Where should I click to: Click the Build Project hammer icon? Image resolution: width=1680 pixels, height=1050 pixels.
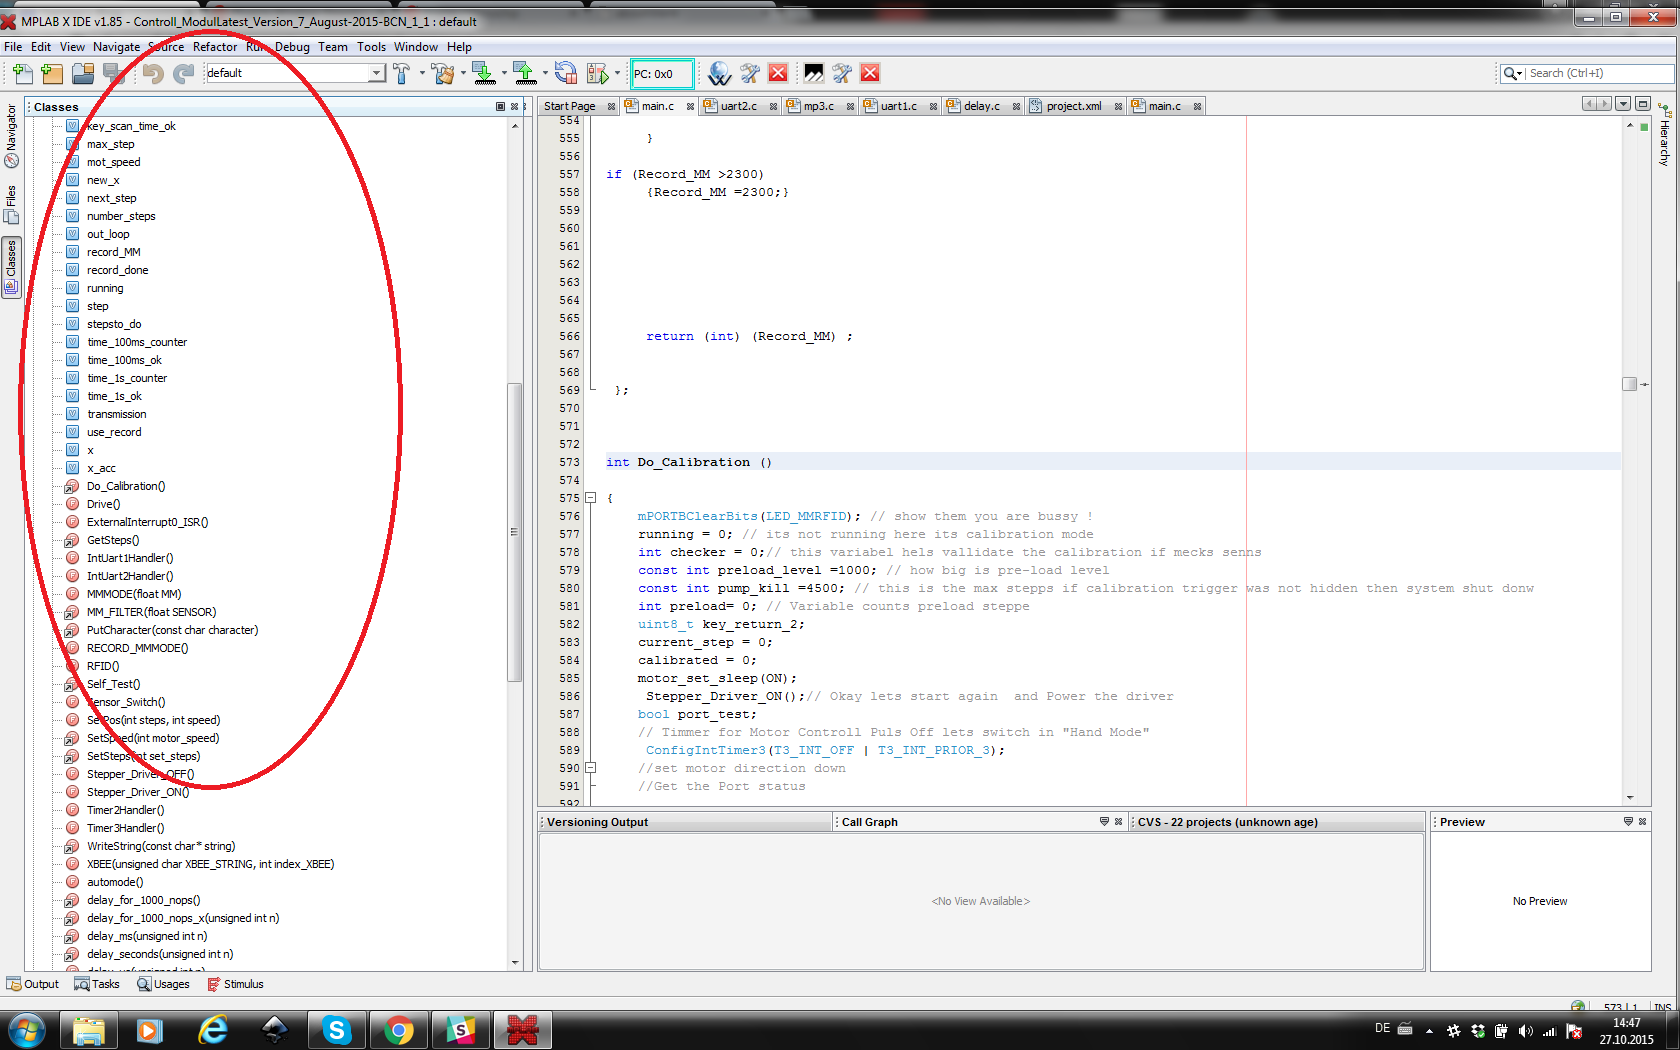pyautogui.click(x=401, y=73)
